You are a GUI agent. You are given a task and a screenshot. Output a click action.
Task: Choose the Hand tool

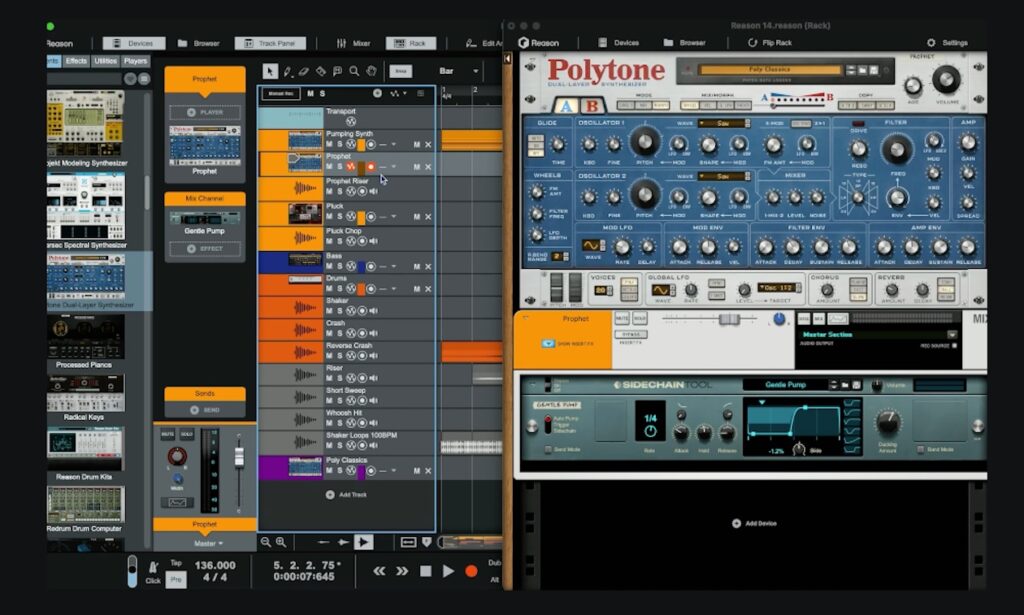tap(370, 71)
